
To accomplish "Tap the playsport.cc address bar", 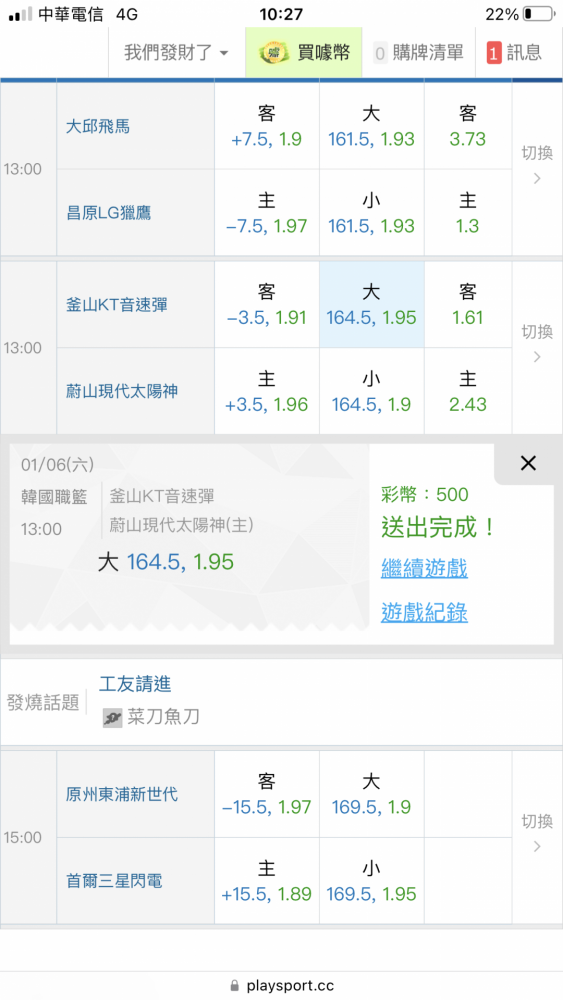I will (x=281, y=985).
